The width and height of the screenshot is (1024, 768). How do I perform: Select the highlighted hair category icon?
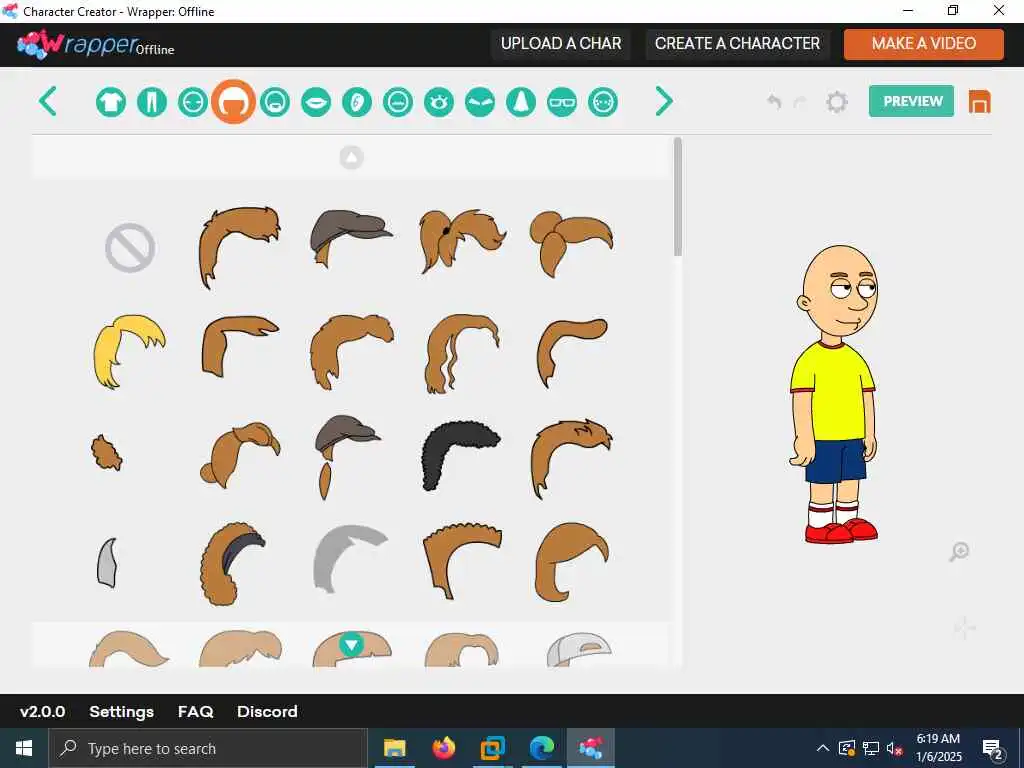[233, 102]
